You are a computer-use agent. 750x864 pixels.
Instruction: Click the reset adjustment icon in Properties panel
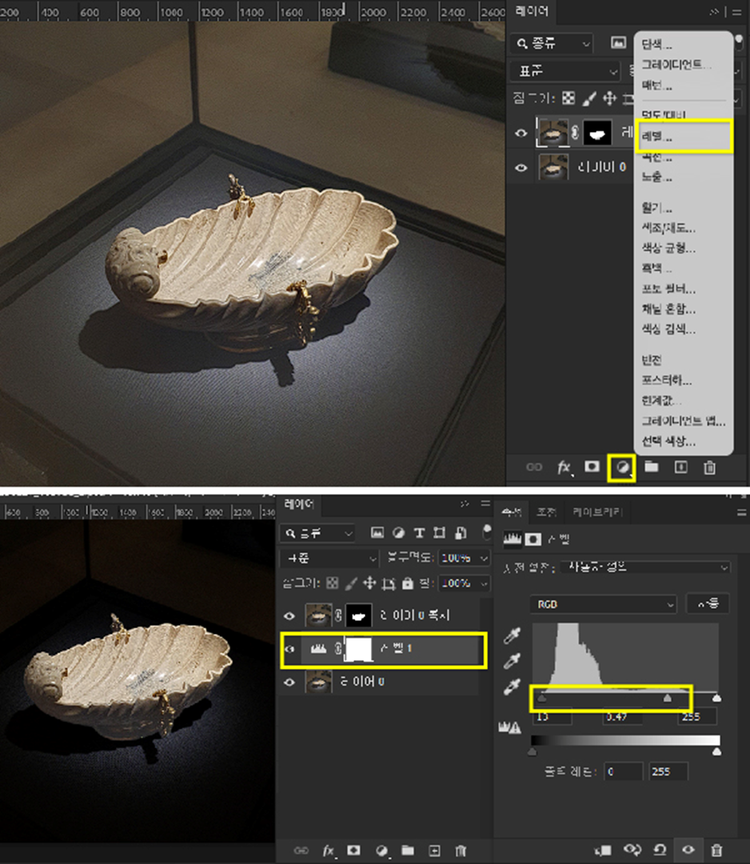(x=661, y=850)
